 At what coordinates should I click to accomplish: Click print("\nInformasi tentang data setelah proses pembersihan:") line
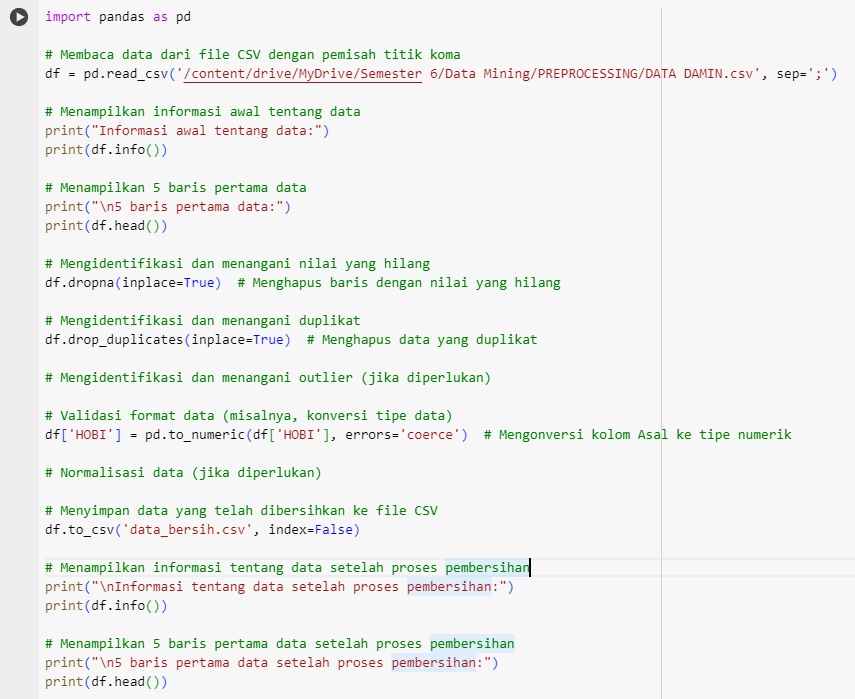pos(280,587)
